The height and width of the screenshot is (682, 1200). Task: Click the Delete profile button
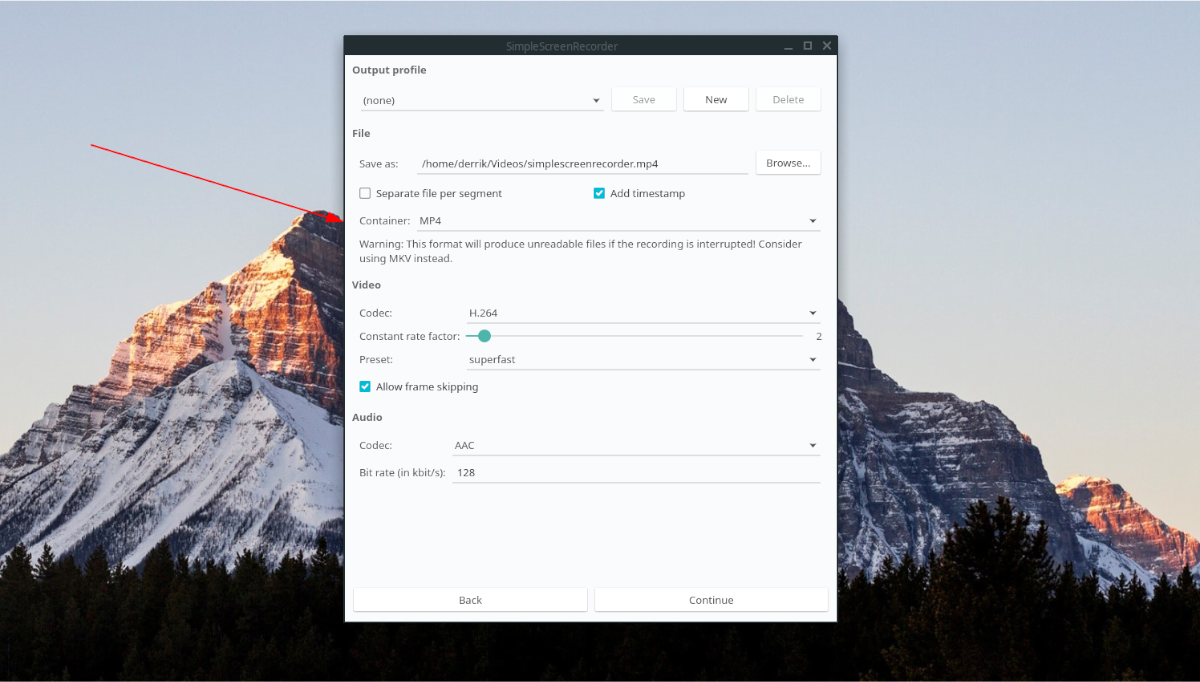click(788, 99)
